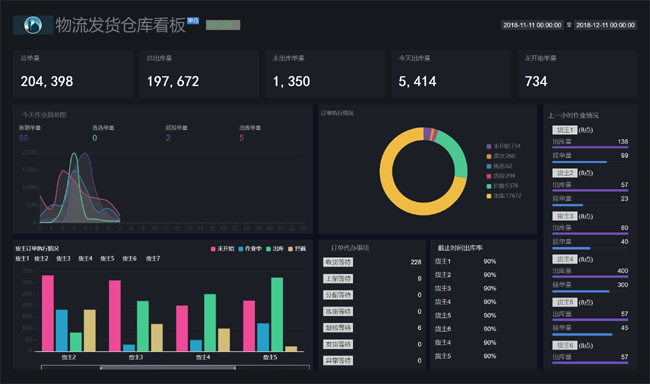Click tall green bar for 货主5

pyautogui.click(x=277, y=314)
